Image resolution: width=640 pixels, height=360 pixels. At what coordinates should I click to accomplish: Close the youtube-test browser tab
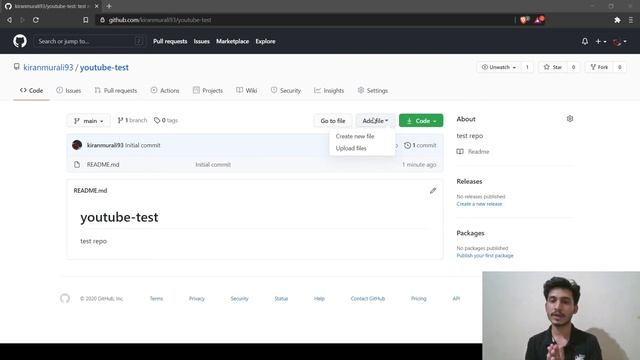coord(96,6)
